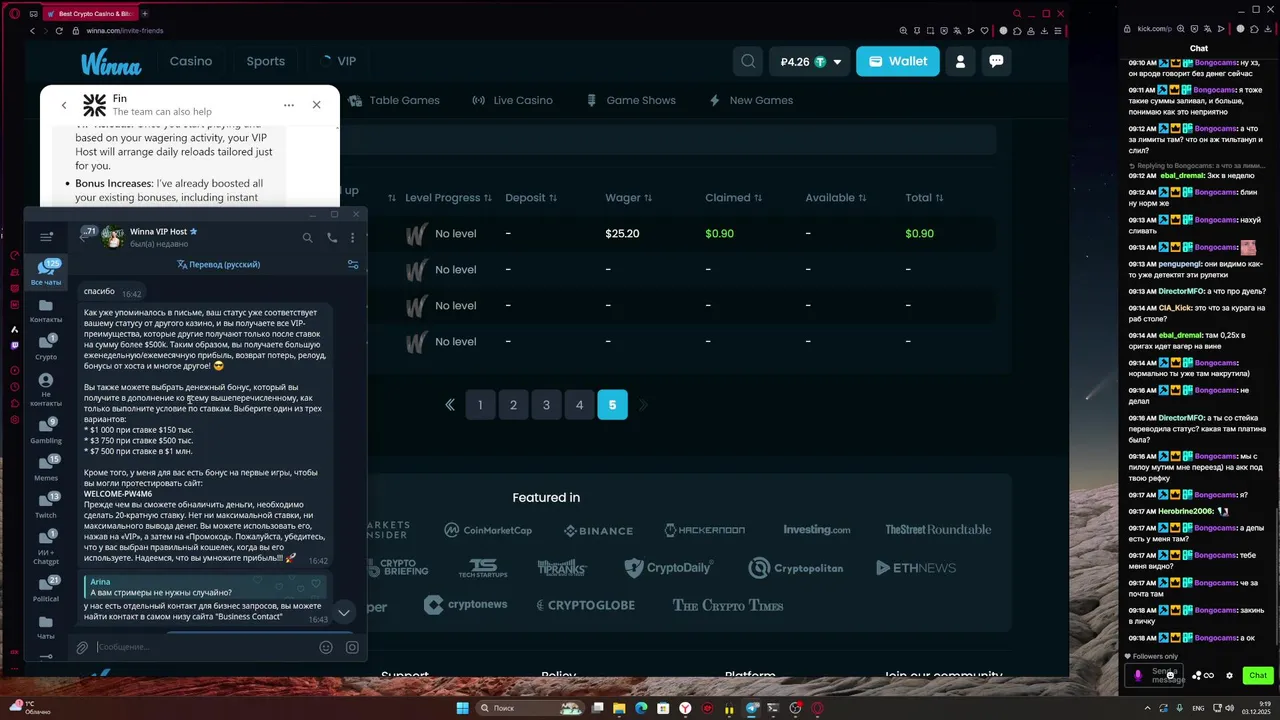This screenshot has width=1280, height=720.
Task: Sort table by Total column
Action: coord(924,198)
